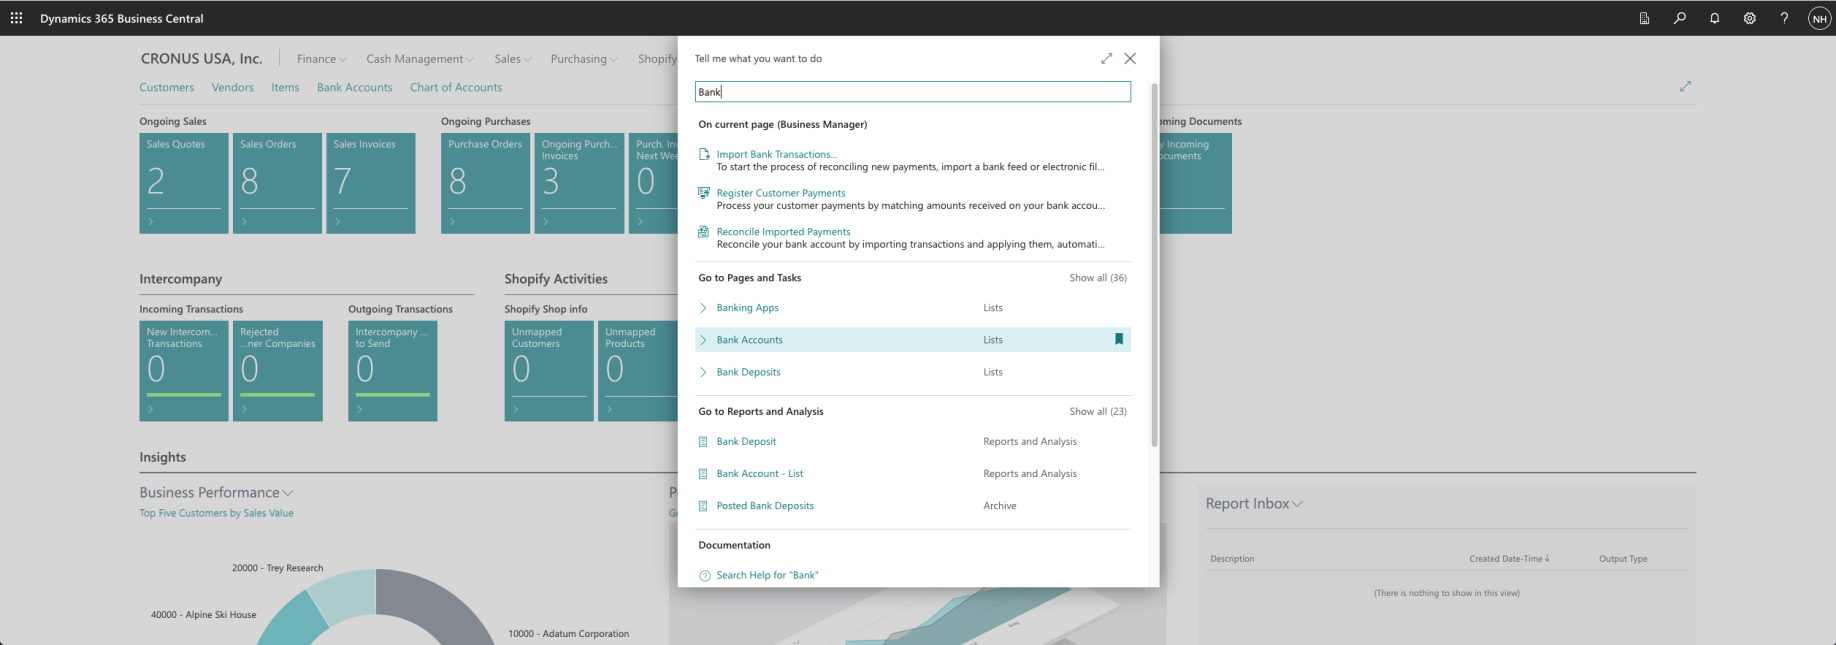
Task: Expand the Bank Accounts result chevron
Action: (704, 340)
